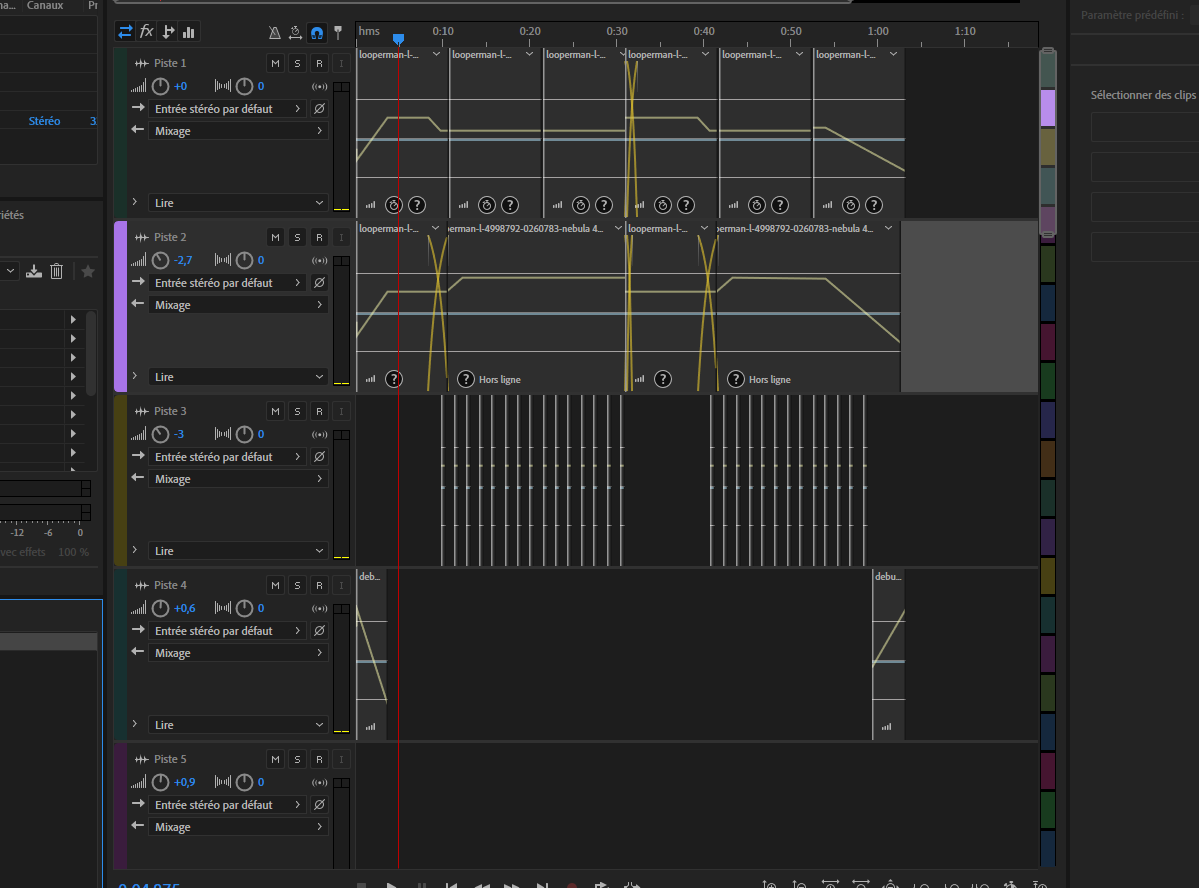1199x888 pixels.
Task: Toggle snapping magnet icon
Action: [317, 33]
